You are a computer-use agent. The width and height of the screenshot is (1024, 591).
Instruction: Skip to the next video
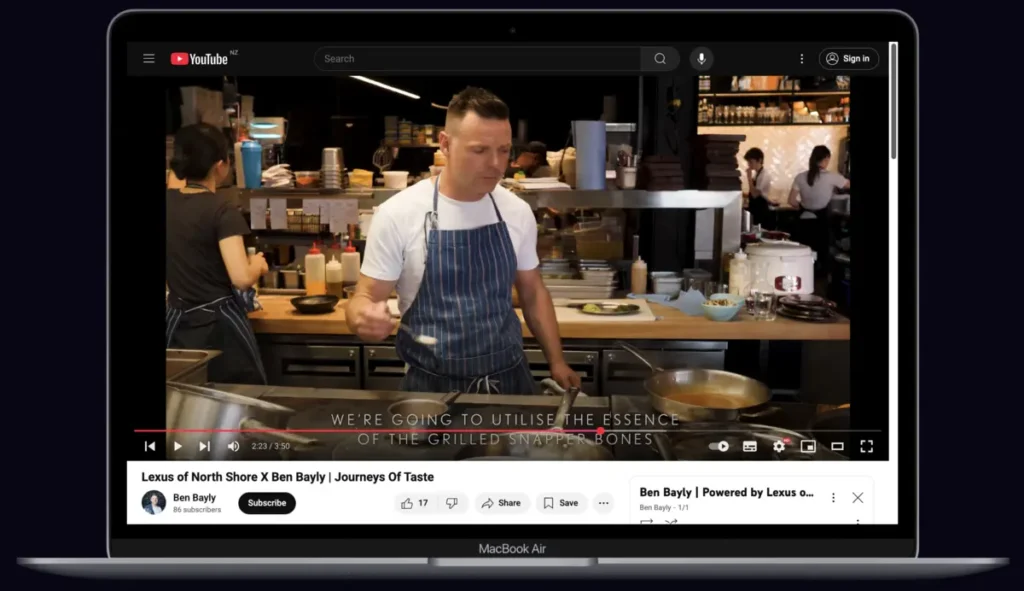tap(204, 446)
